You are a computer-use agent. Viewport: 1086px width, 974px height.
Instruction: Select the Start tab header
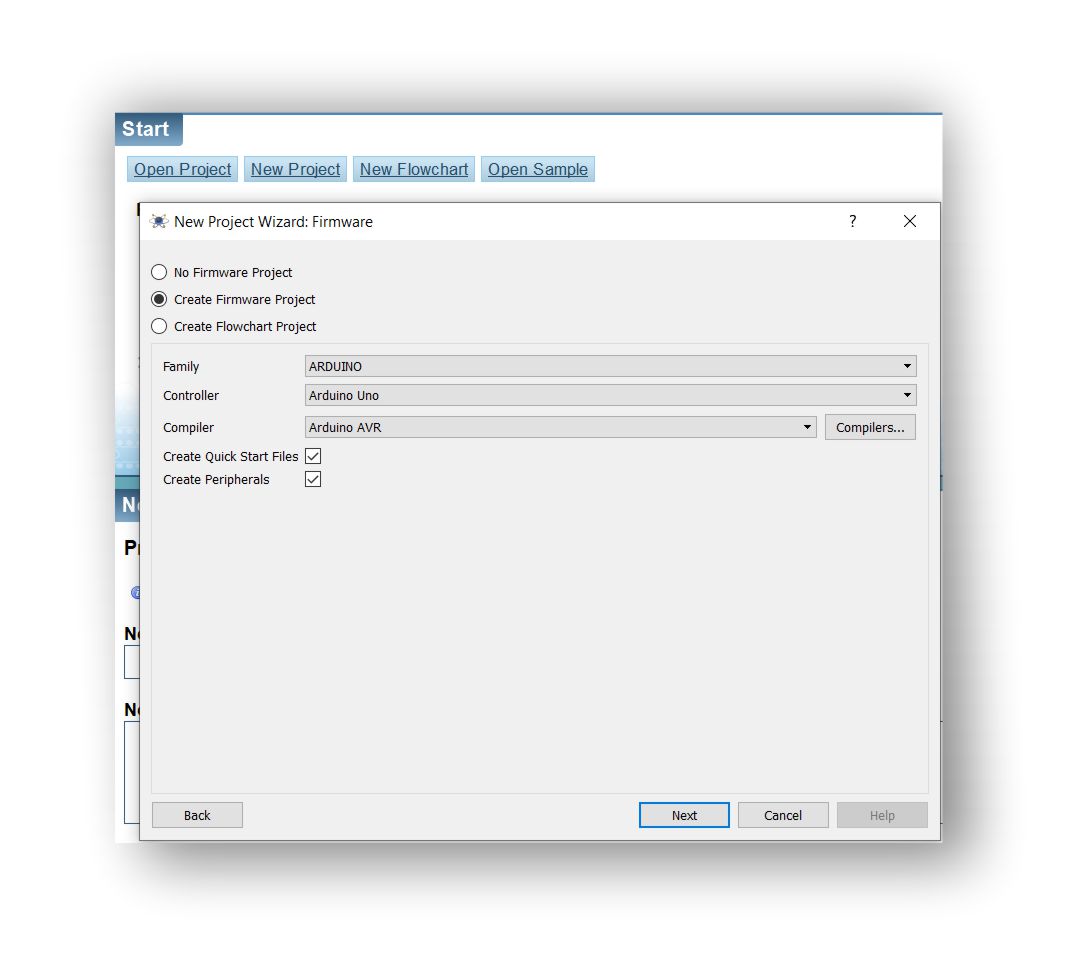click(x=148, y=130)
